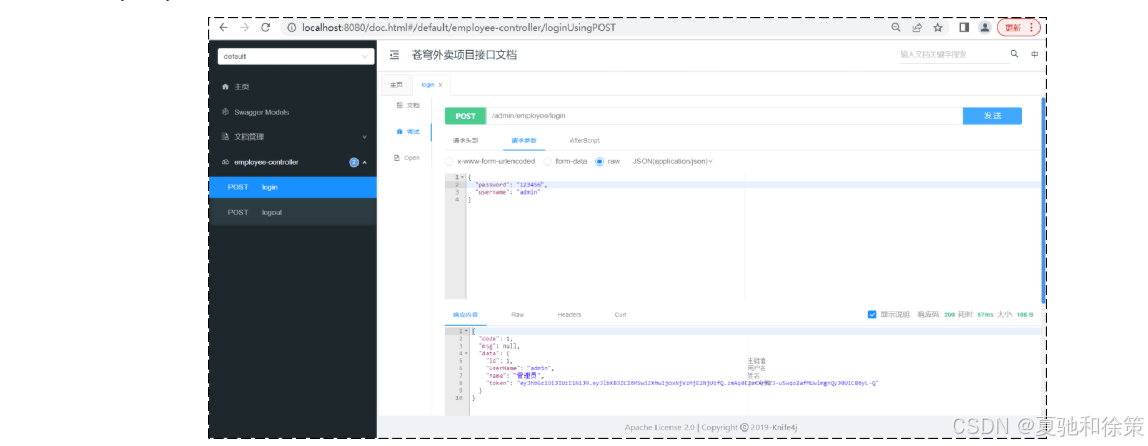Click the "msg": null line in the response
1148x446 pixels.
[499, 346]
